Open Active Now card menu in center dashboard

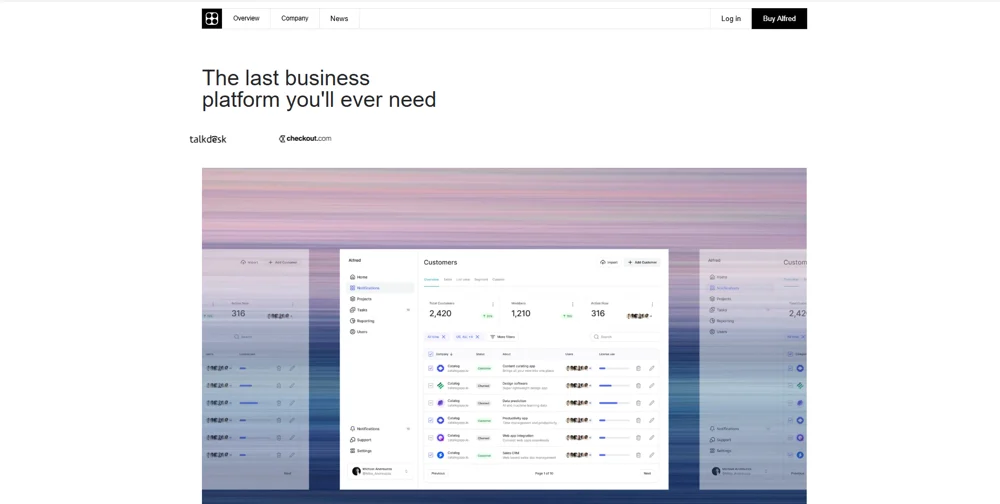click(652, 304)
